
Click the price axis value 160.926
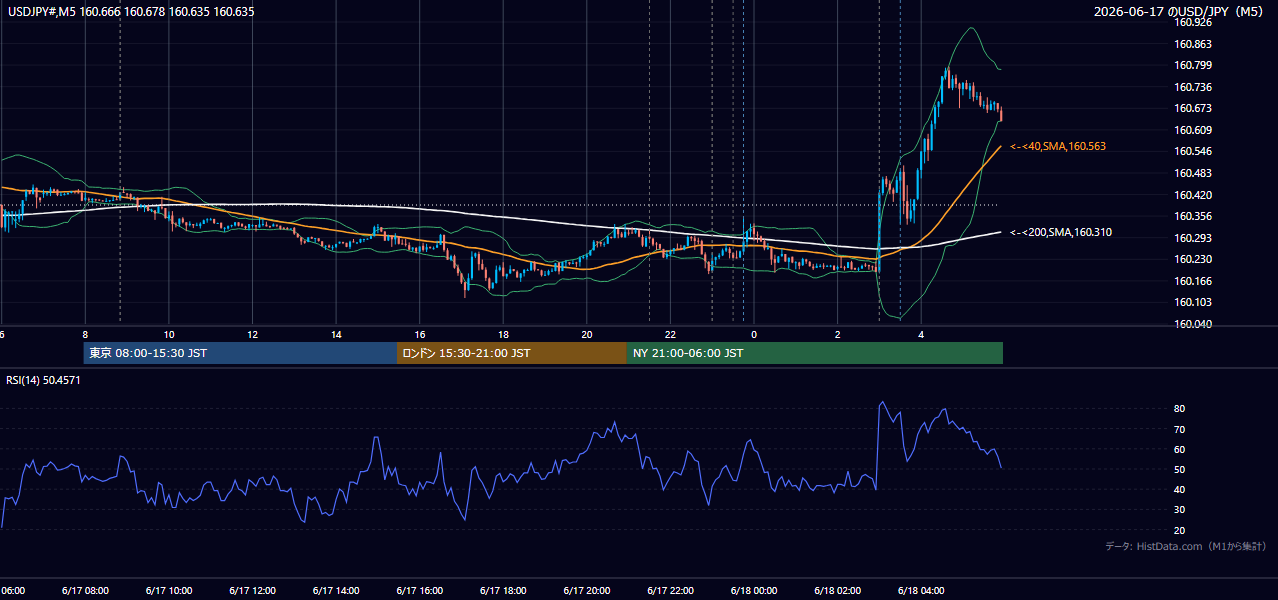1193,22
